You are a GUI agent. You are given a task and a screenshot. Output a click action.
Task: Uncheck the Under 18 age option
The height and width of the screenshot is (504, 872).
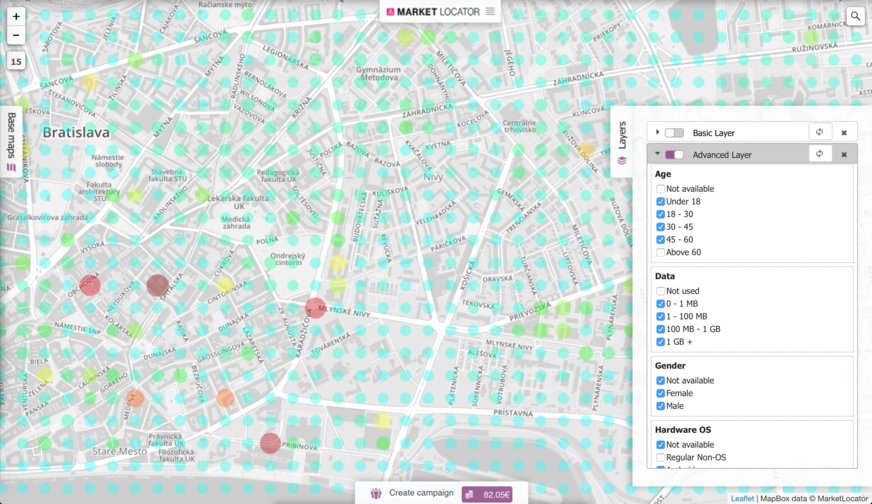point(660,201)
